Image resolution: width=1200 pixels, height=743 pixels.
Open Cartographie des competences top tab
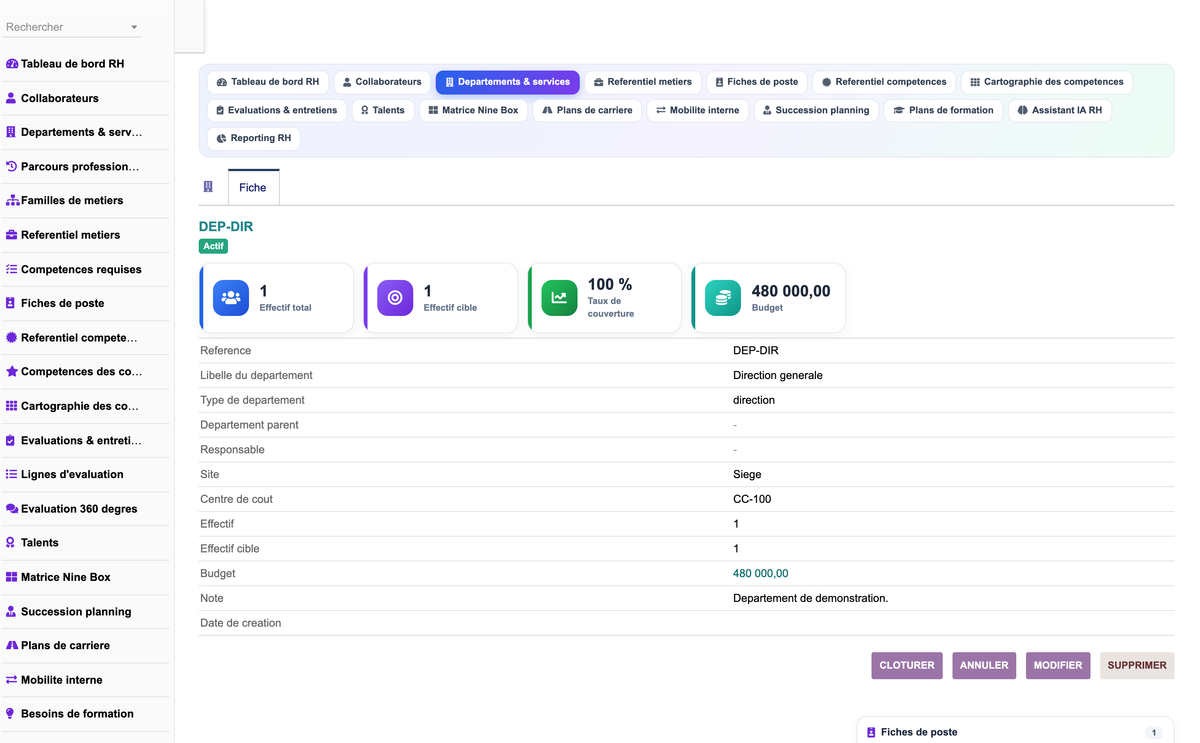1046,82
